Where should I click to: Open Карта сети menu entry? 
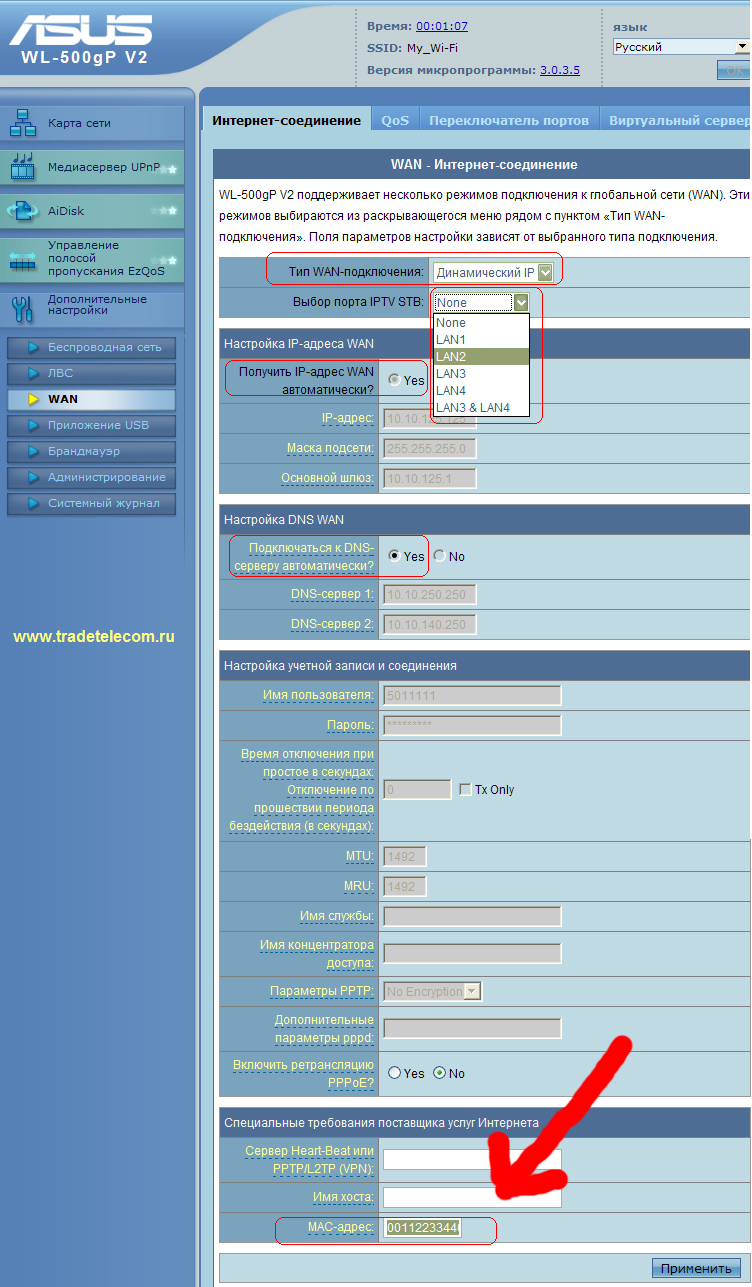[x=92, y=124]
